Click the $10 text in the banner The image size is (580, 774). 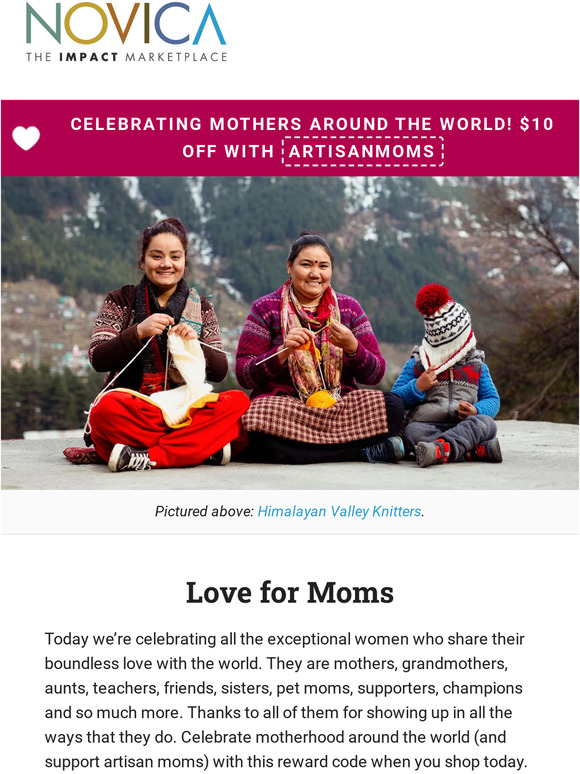coord(537,124)
